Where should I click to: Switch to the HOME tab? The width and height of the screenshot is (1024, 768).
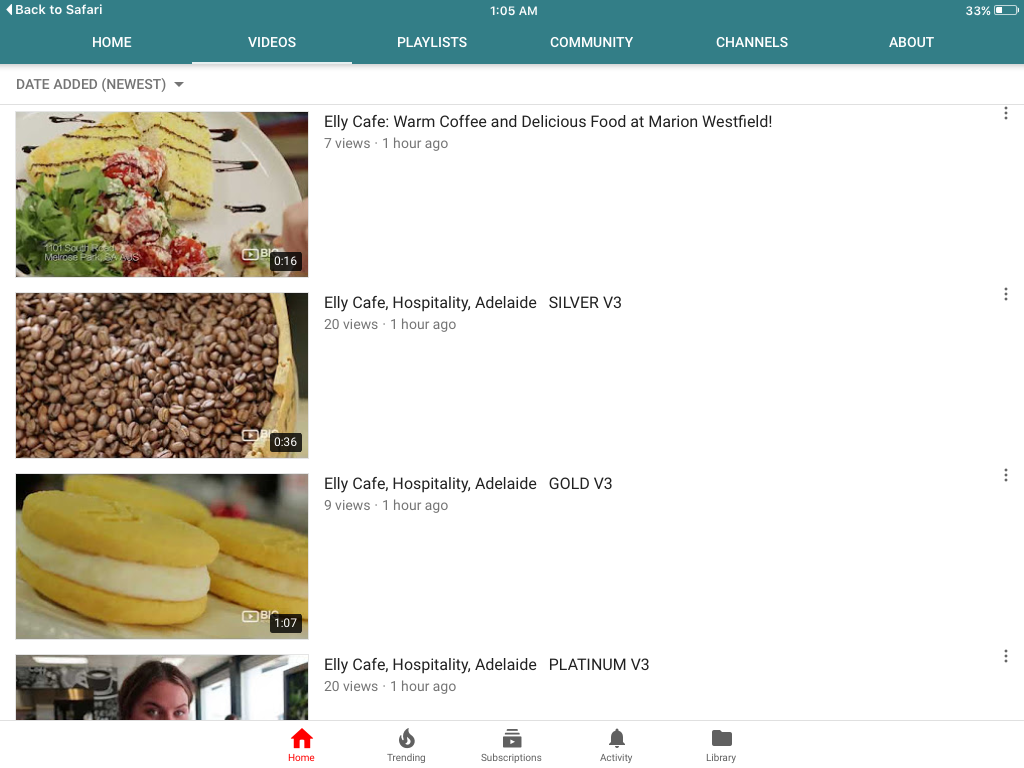[112, 42]
